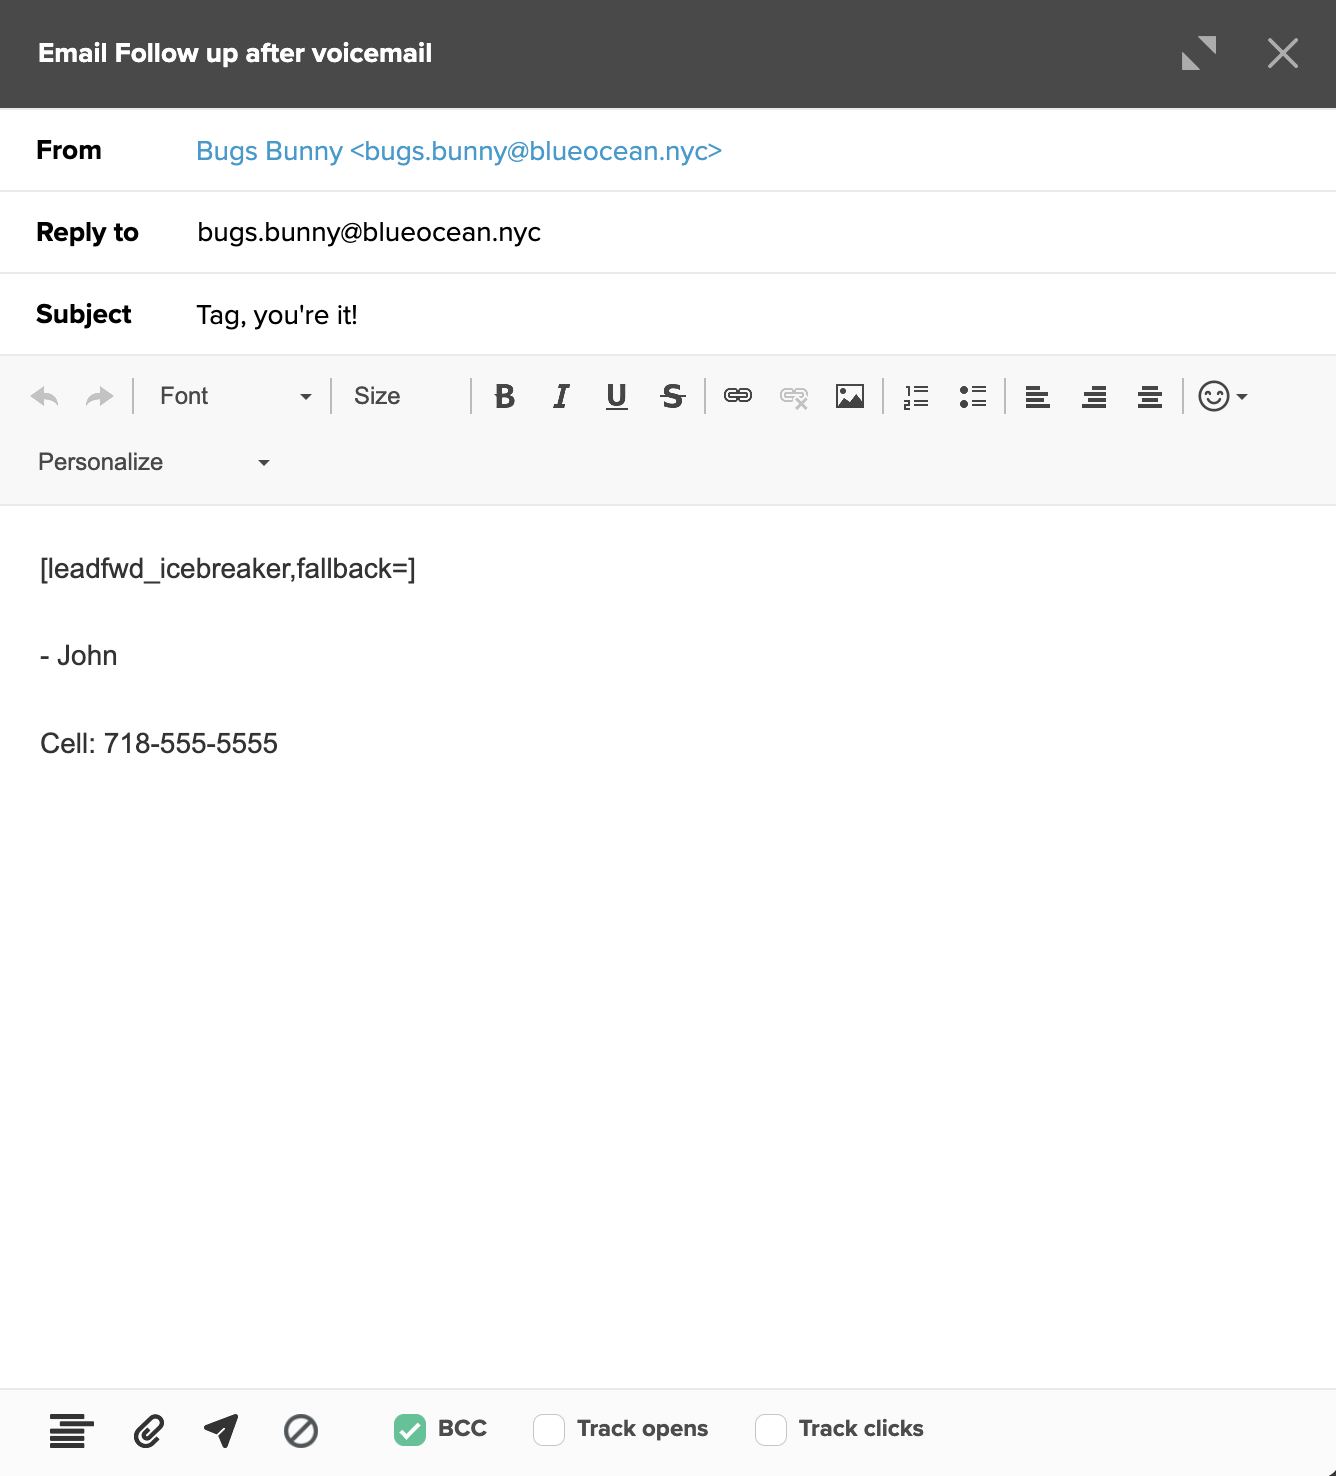Click the 'Cell: 718-555-5555' line
Image resolution: width=1336 pixels, height=1476 pixels.
coord(159,744)
